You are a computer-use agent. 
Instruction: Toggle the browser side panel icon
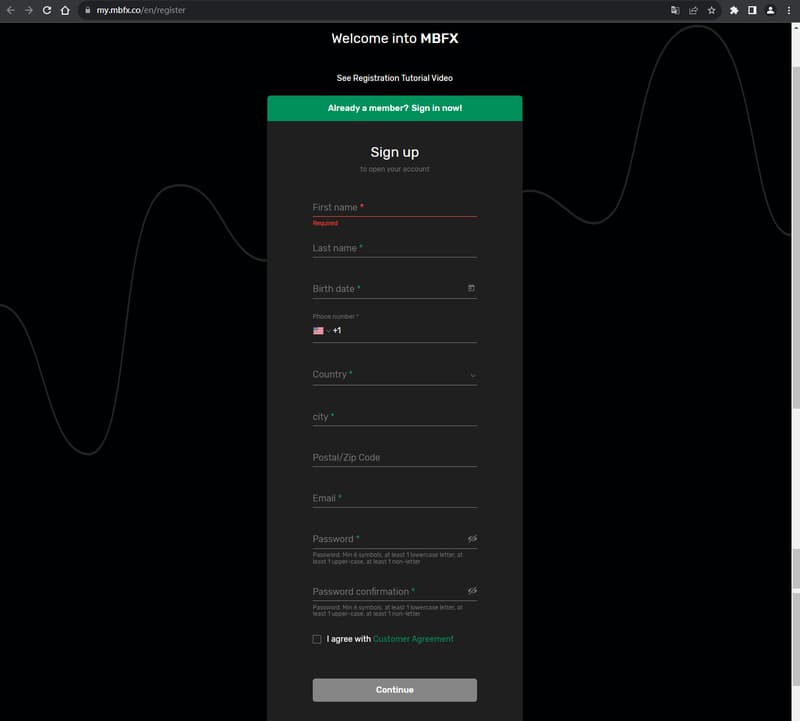pyautogui.click(x=753, y=10)
